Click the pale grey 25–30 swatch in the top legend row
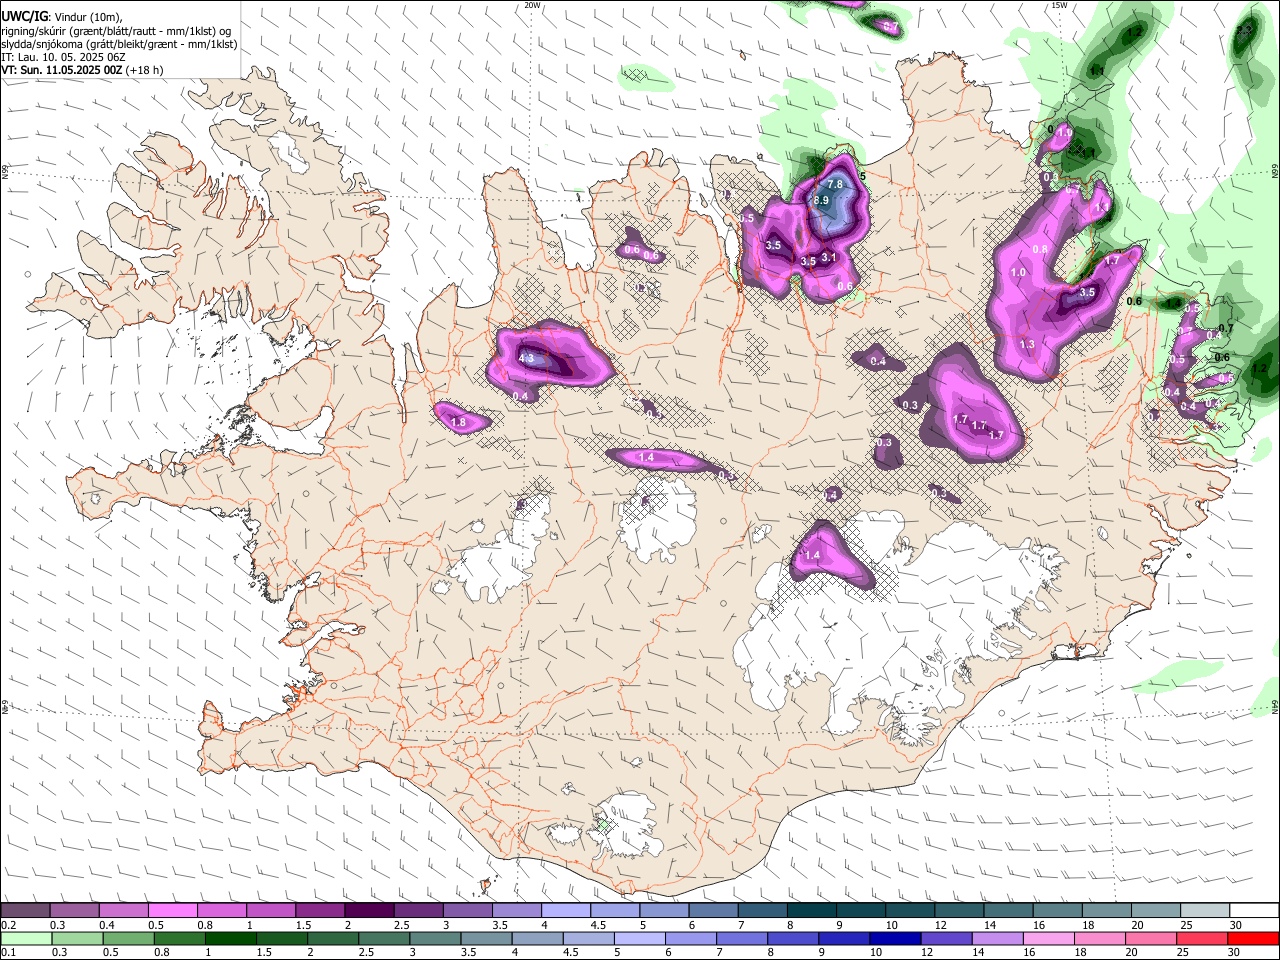The height and width of the screenshot is (960, 1280). coord(1206,911)
